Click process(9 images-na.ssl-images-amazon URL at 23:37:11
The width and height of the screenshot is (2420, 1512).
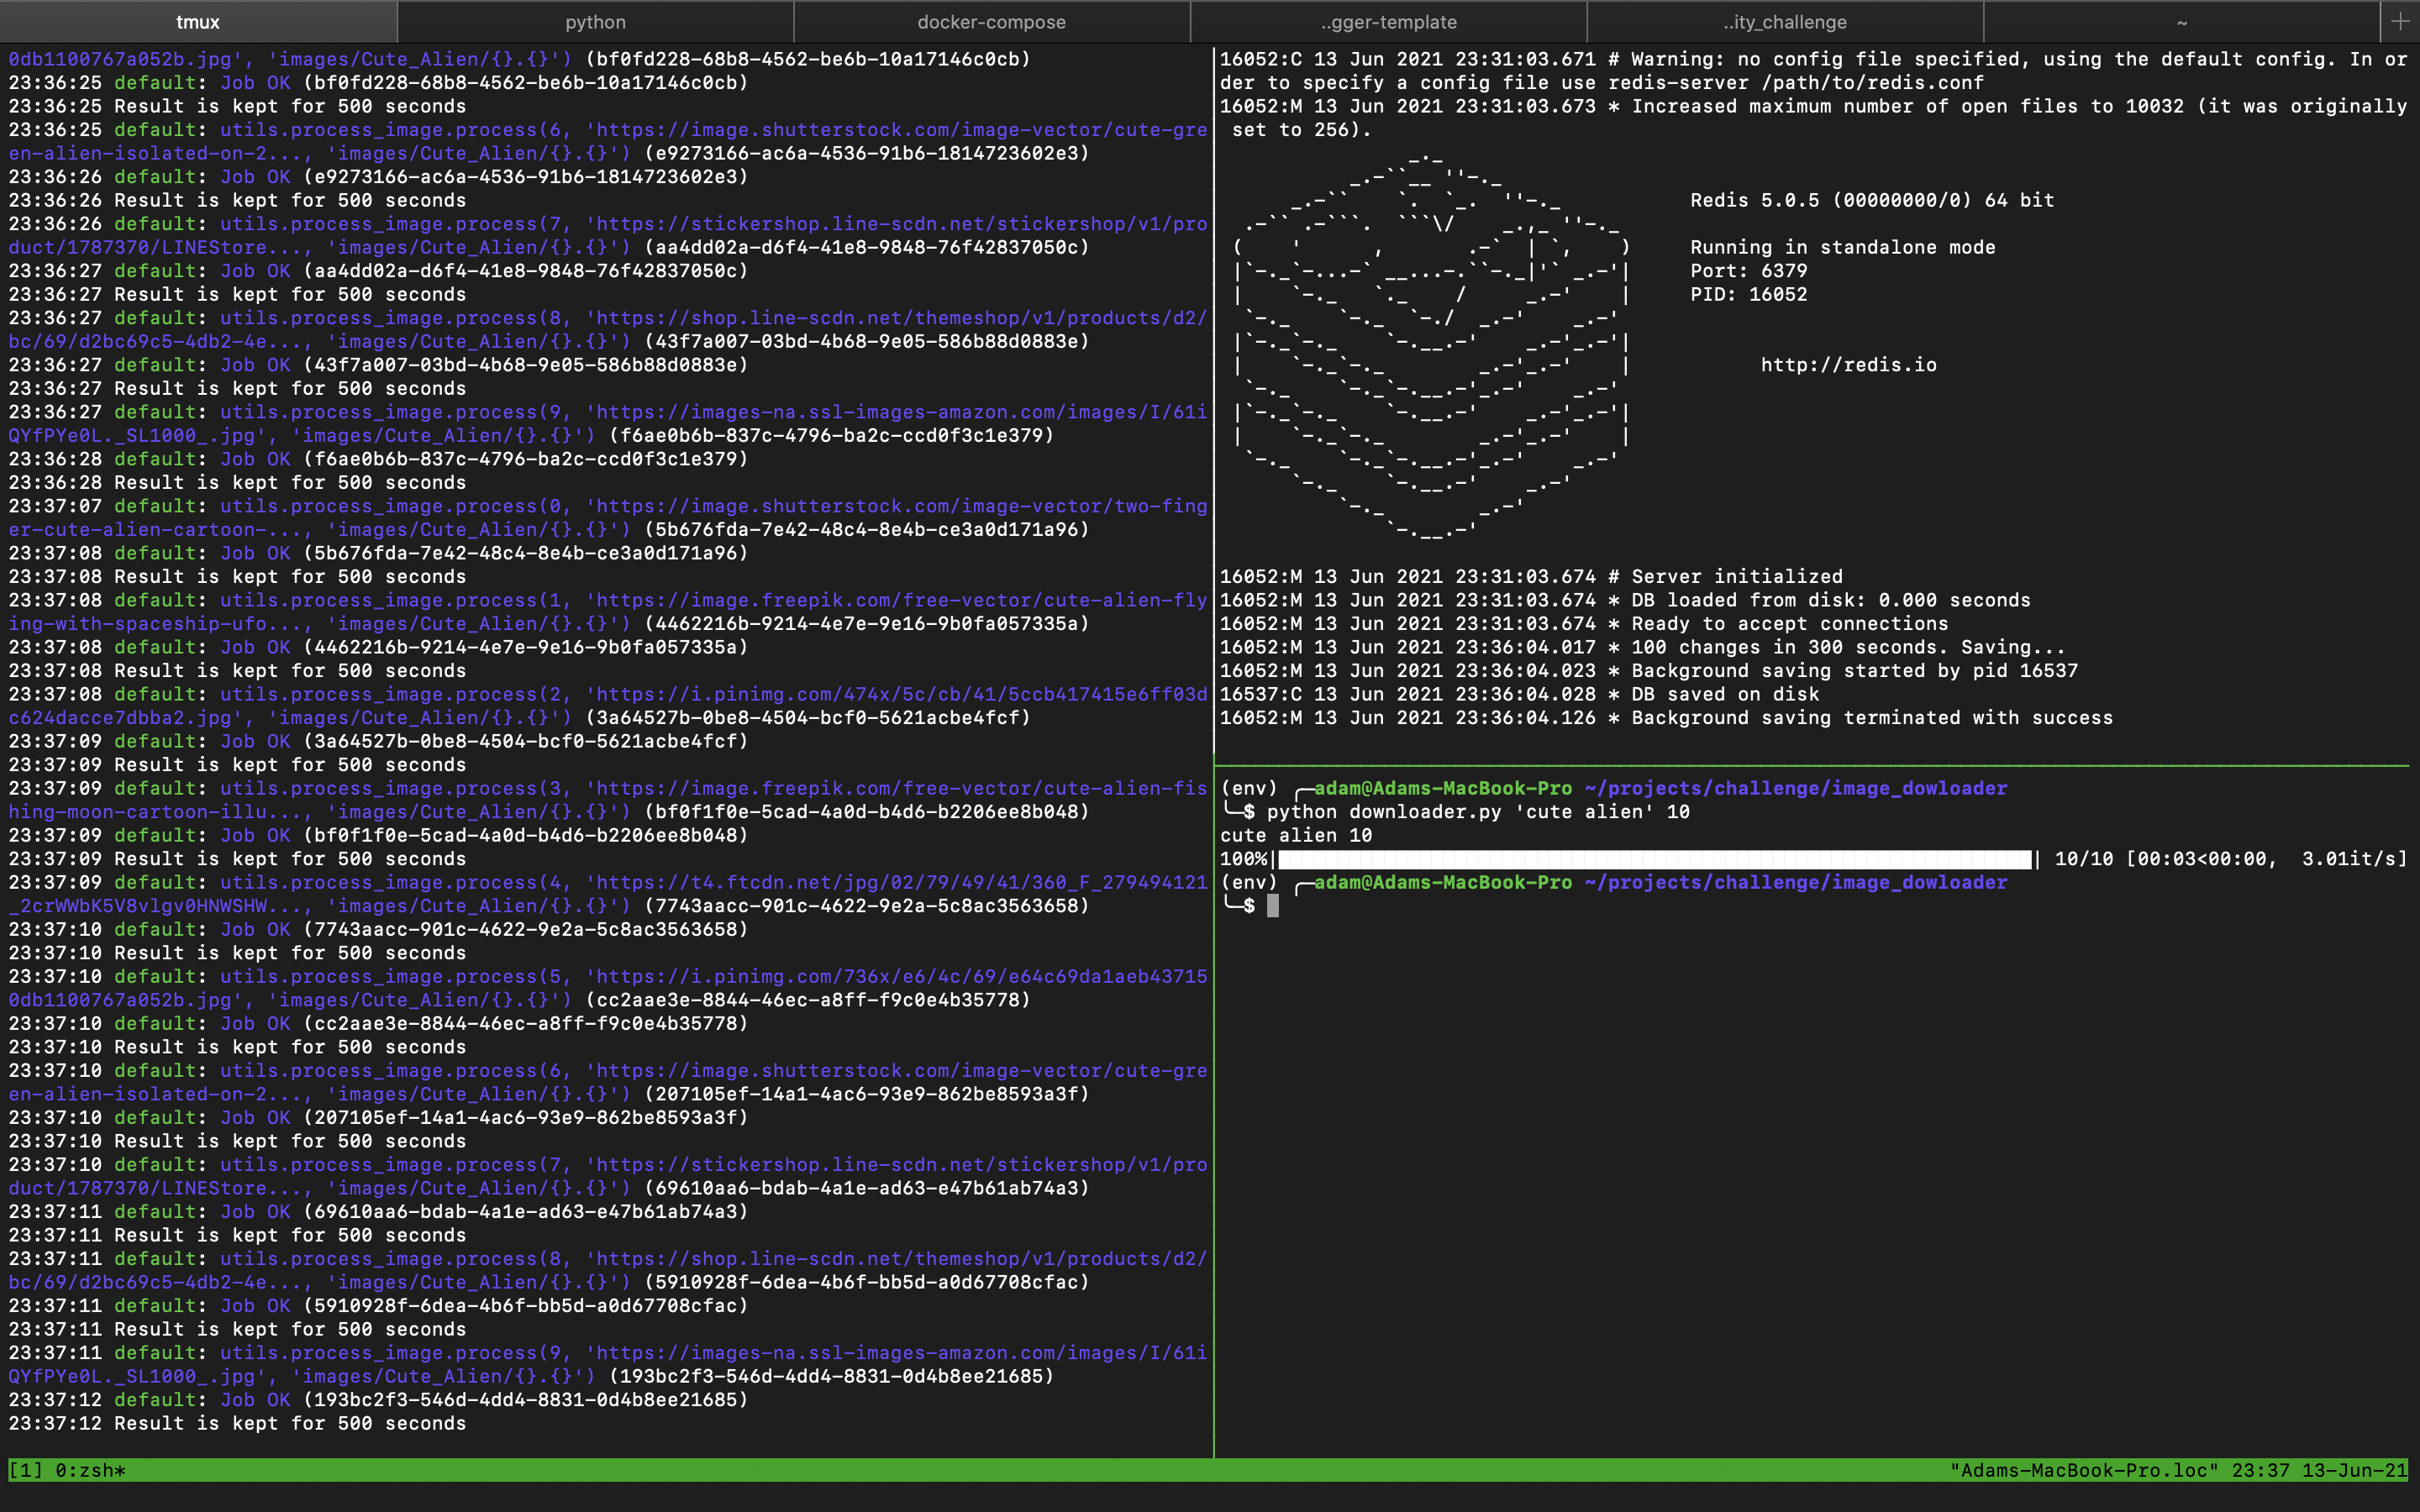[x=608, y=1365]
